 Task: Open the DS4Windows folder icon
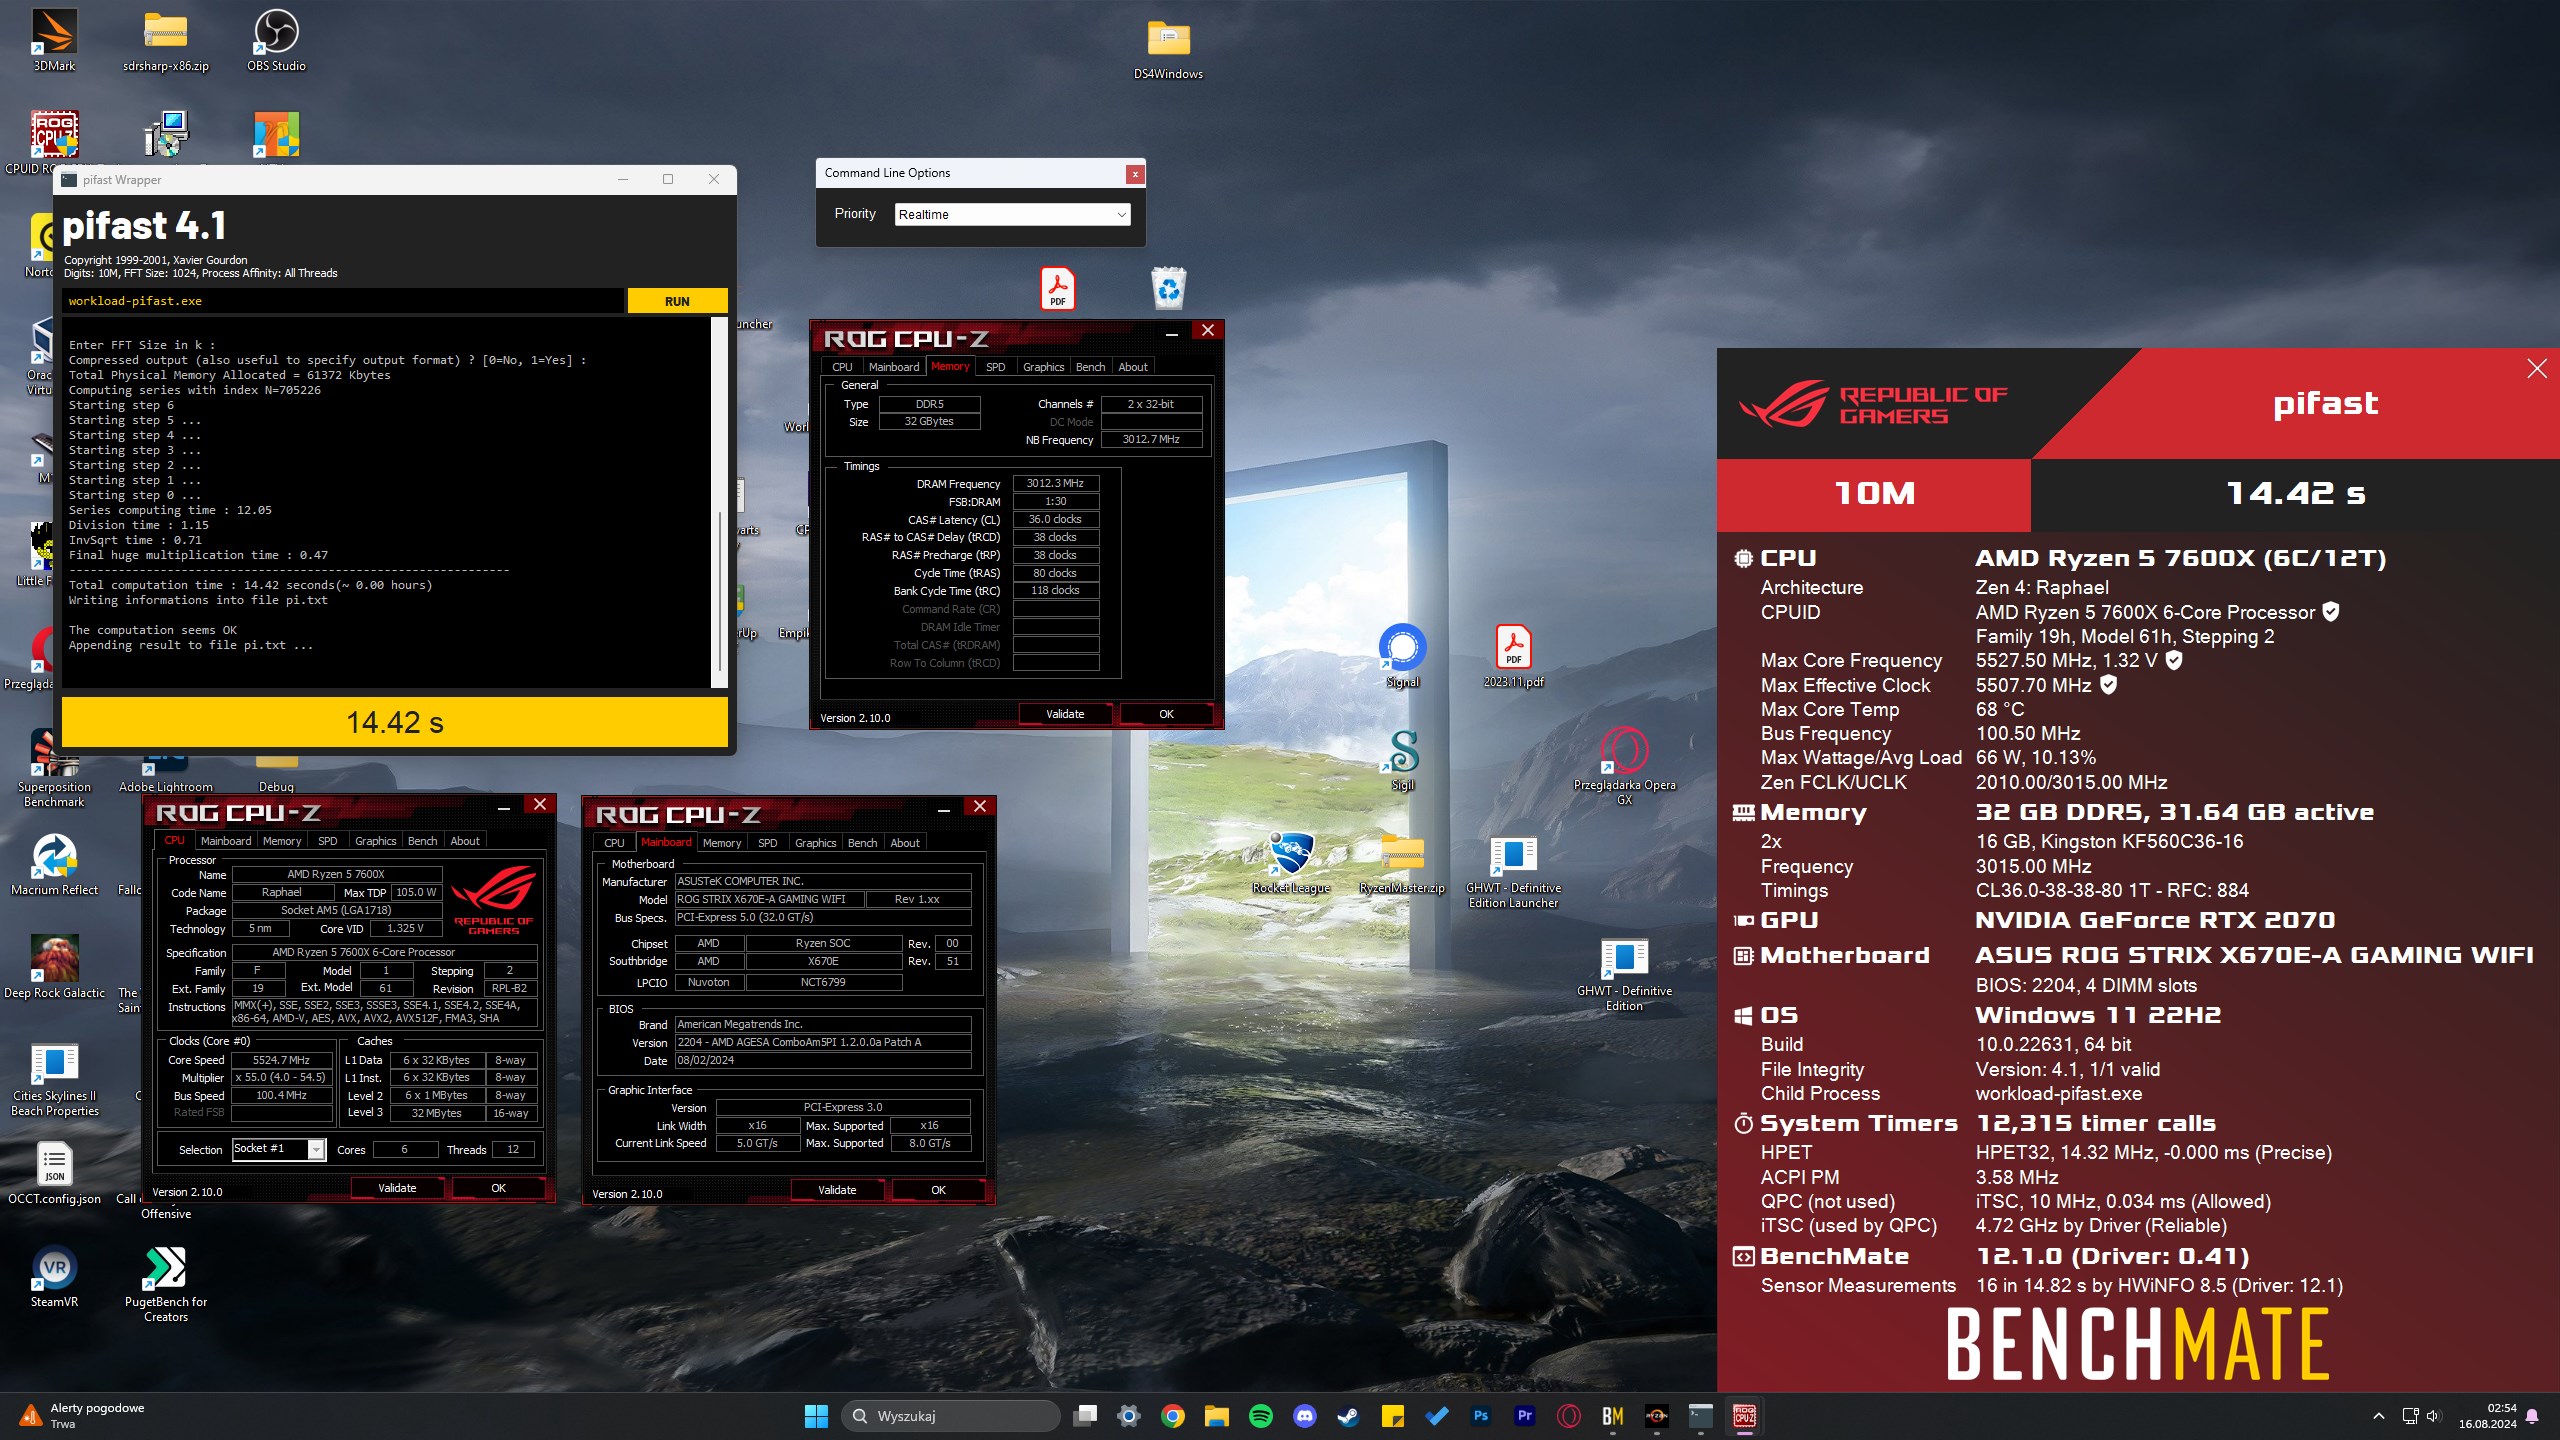click(1168, 48)
